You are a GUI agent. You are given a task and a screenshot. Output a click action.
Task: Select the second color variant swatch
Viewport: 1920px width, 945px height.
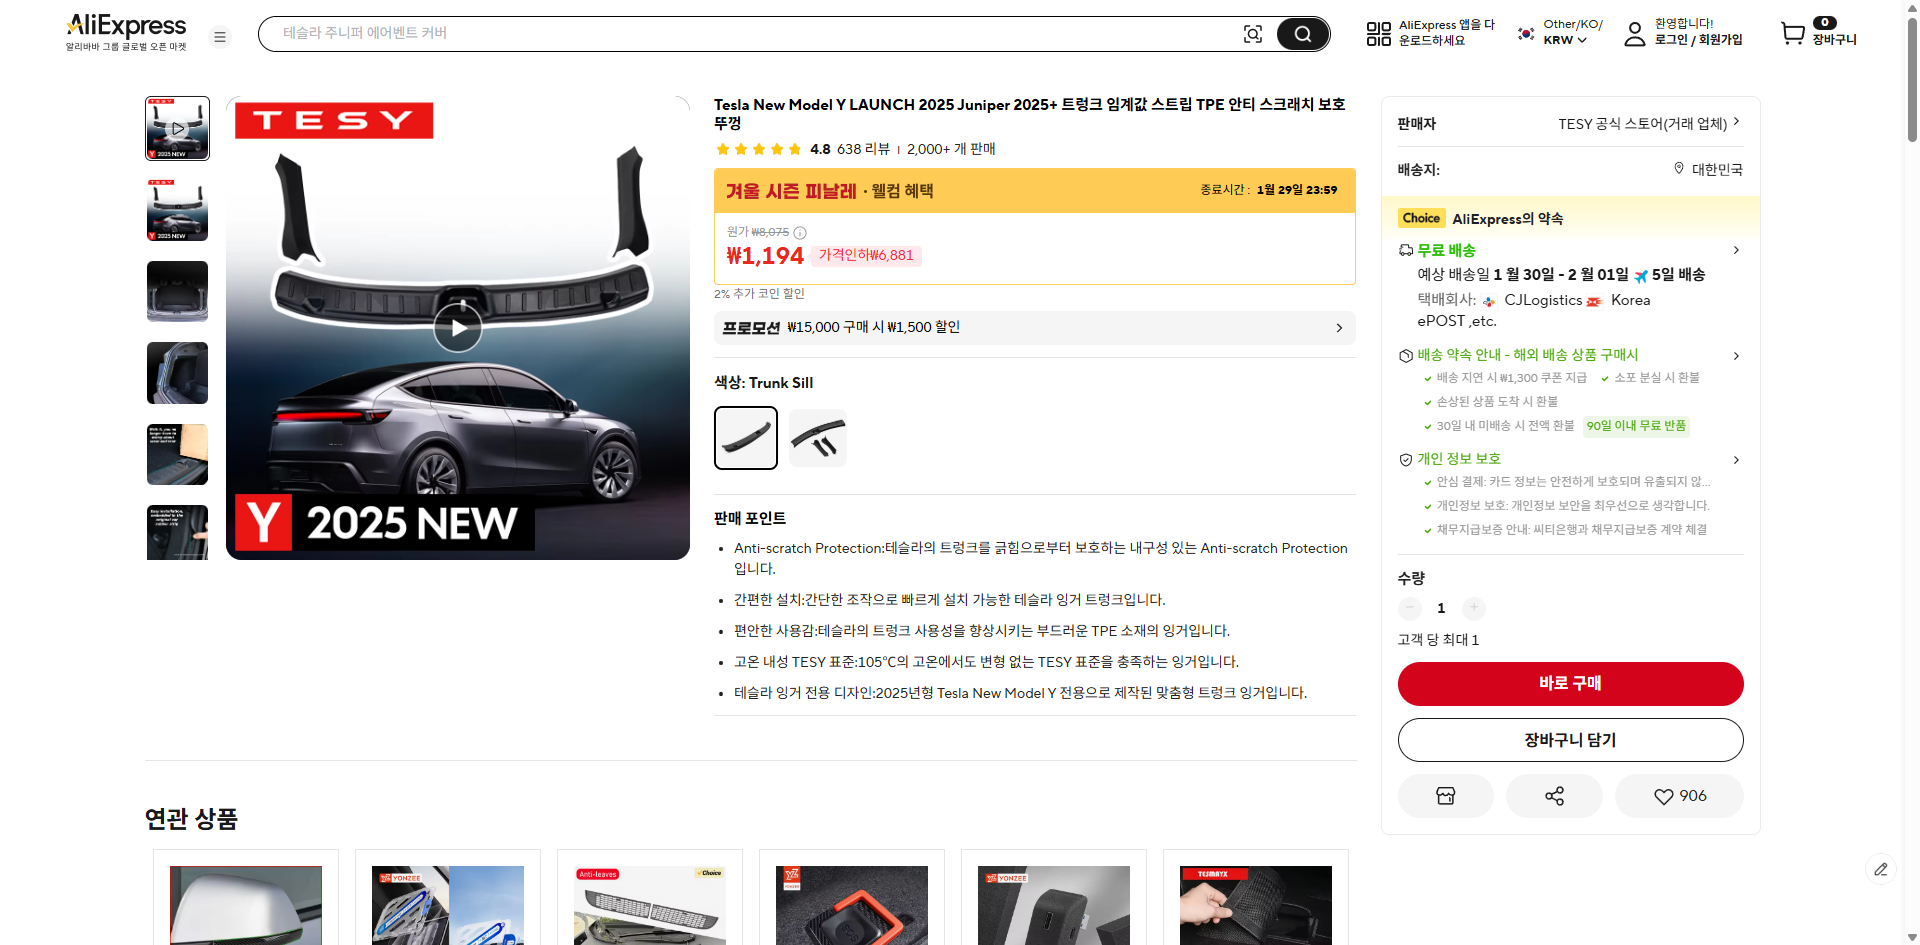pos(818,438)
